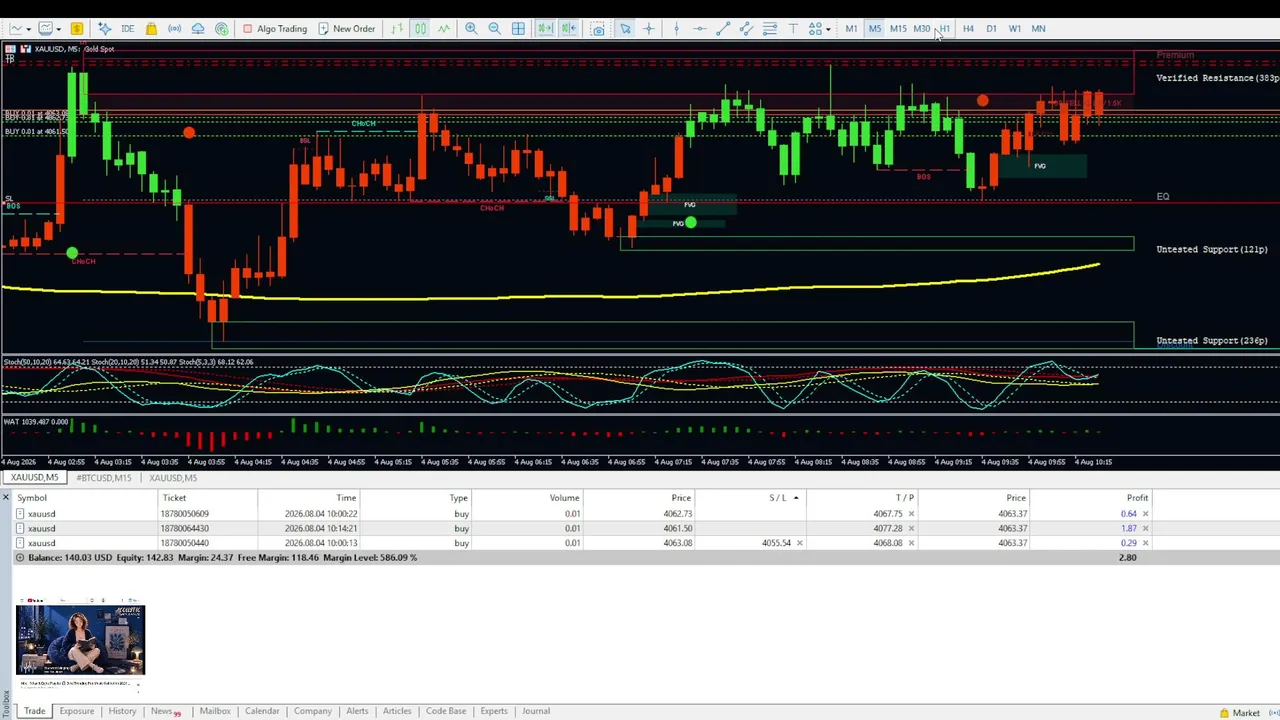Remove take profit 4067.75
1280x720 pixels.
911,514
